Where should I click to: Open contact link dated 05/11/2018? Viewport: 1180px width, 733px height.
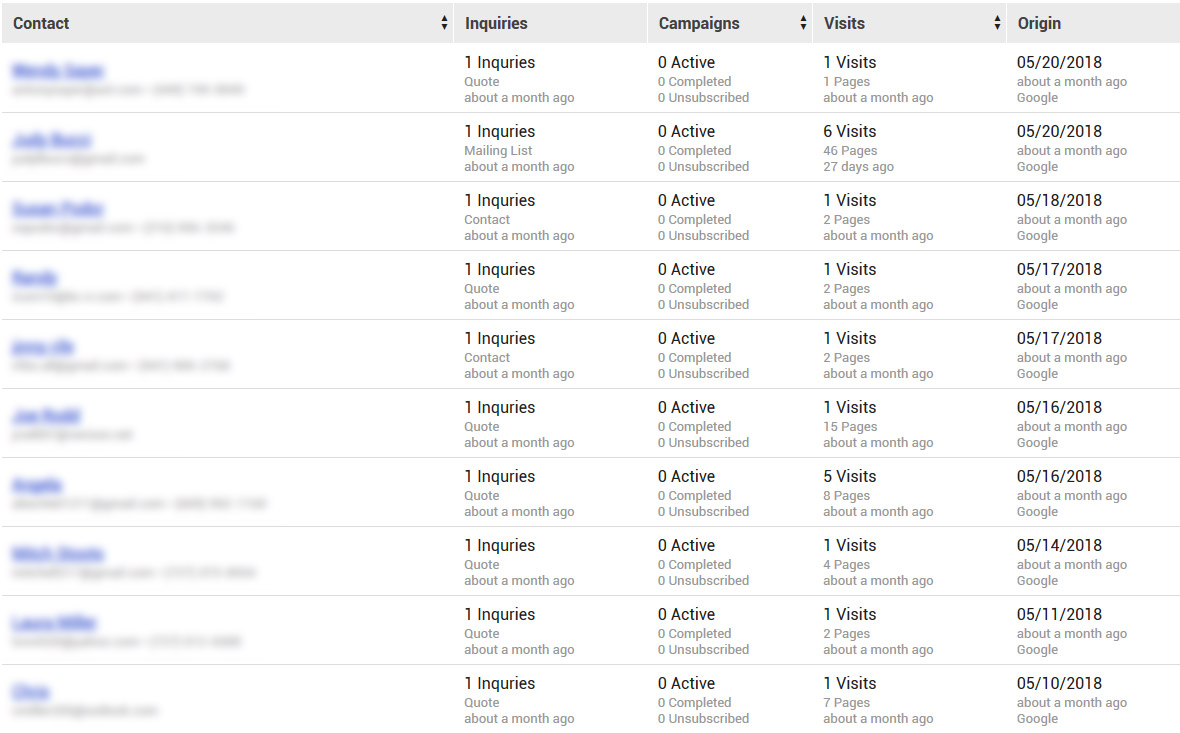click(x=54, y=622)
